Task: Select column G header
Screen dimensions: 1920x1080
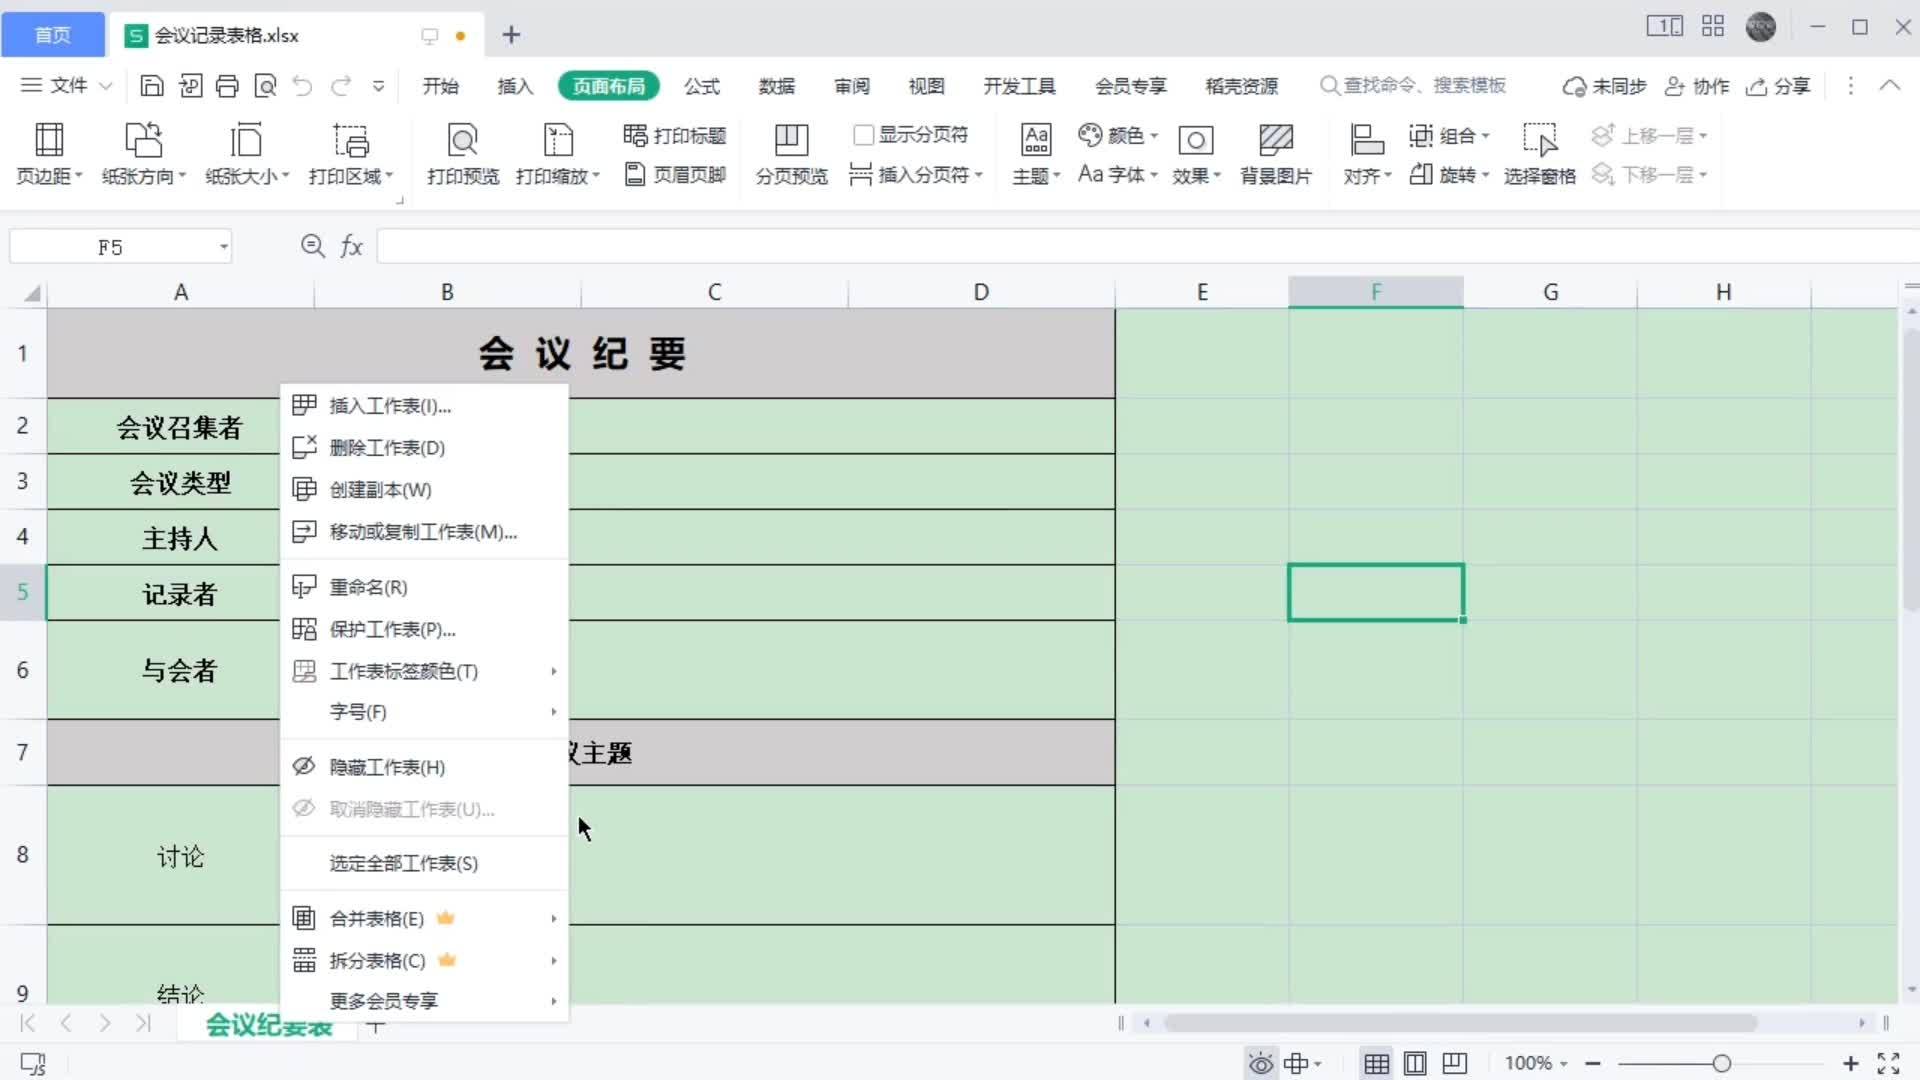Action: (1550, 292)
